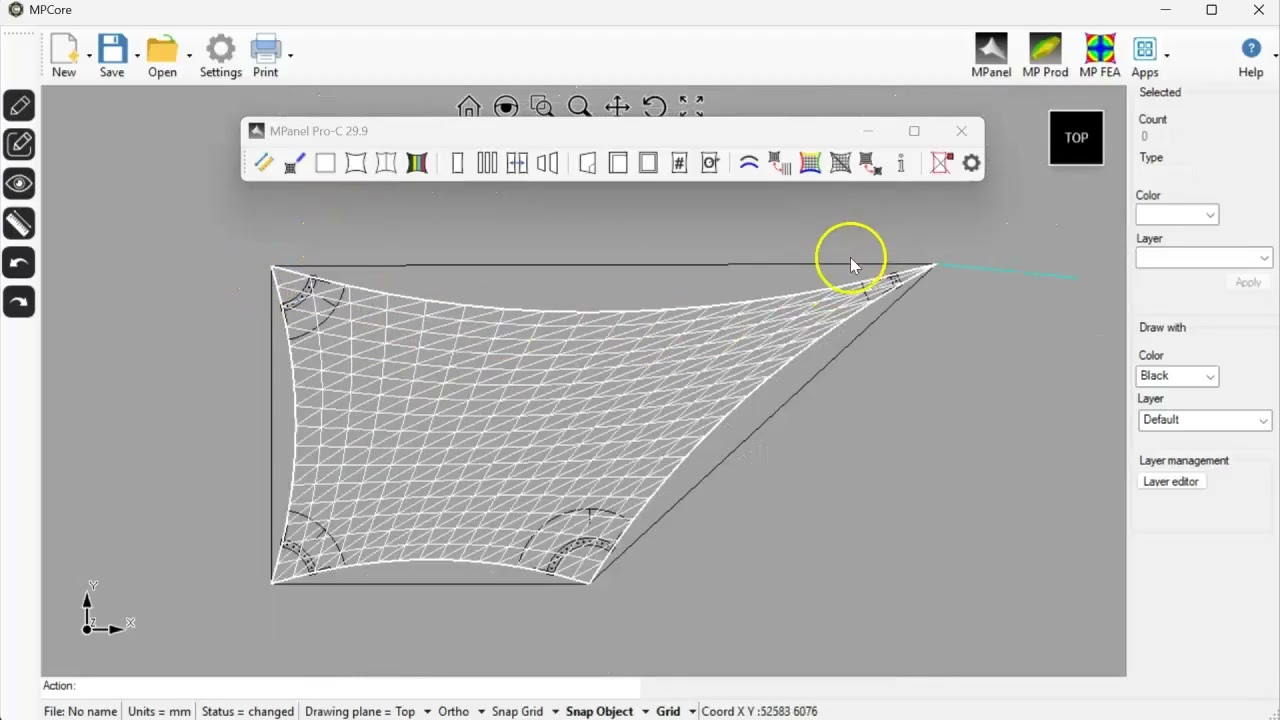Save the current file
The height and width of the screenshot is (720, 1280).
pos(112,55)
